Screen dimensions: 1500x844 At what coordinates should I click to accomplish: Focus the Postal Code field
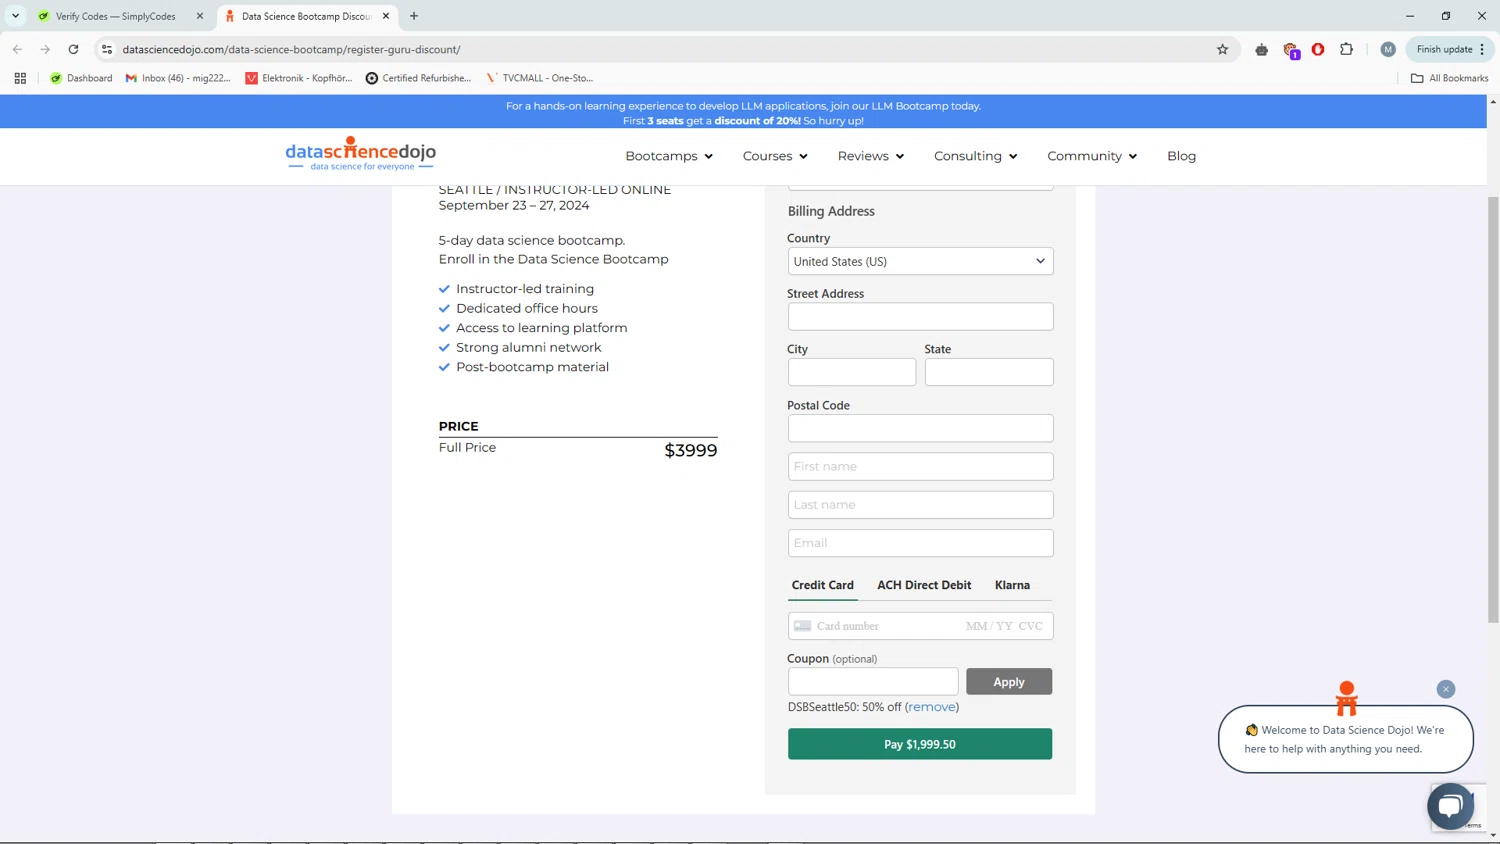pos(920,428)
